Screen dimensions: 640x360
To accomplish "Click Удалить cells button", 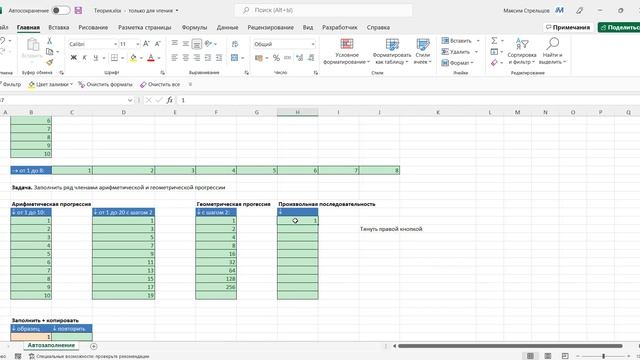I will point(456,52).
